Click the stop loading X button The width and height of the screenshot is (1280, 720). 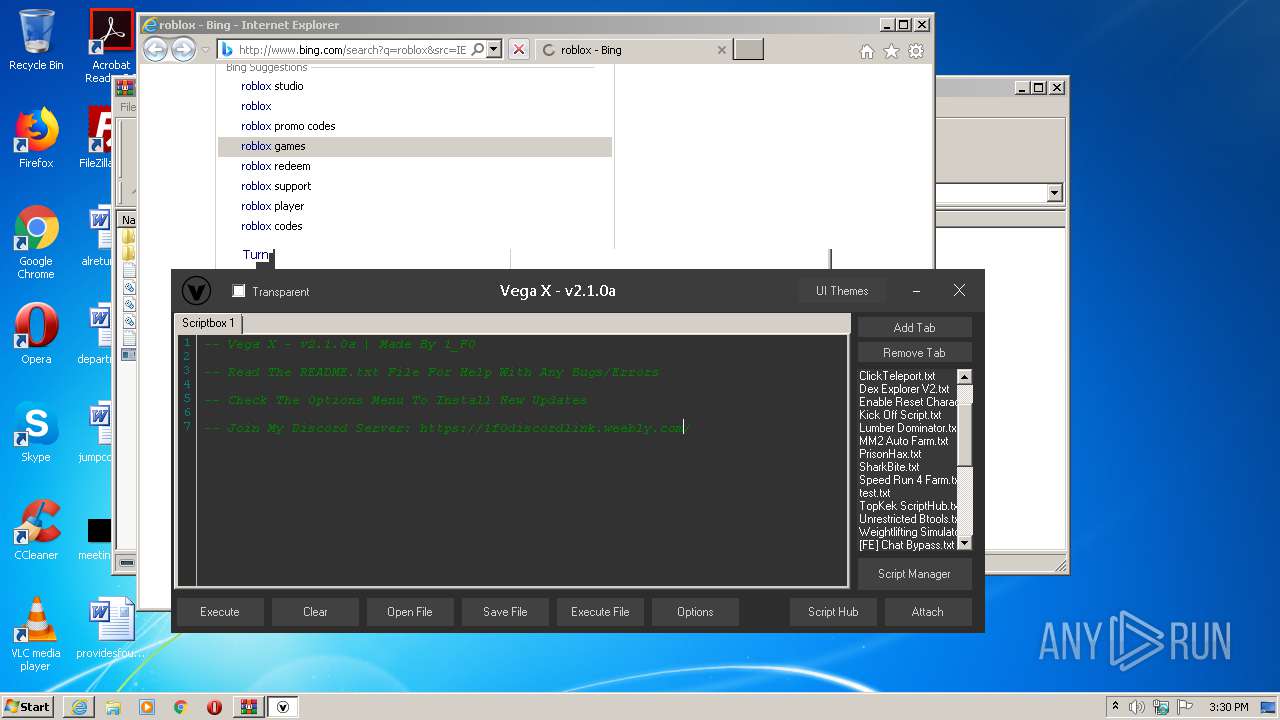(518, 49)
